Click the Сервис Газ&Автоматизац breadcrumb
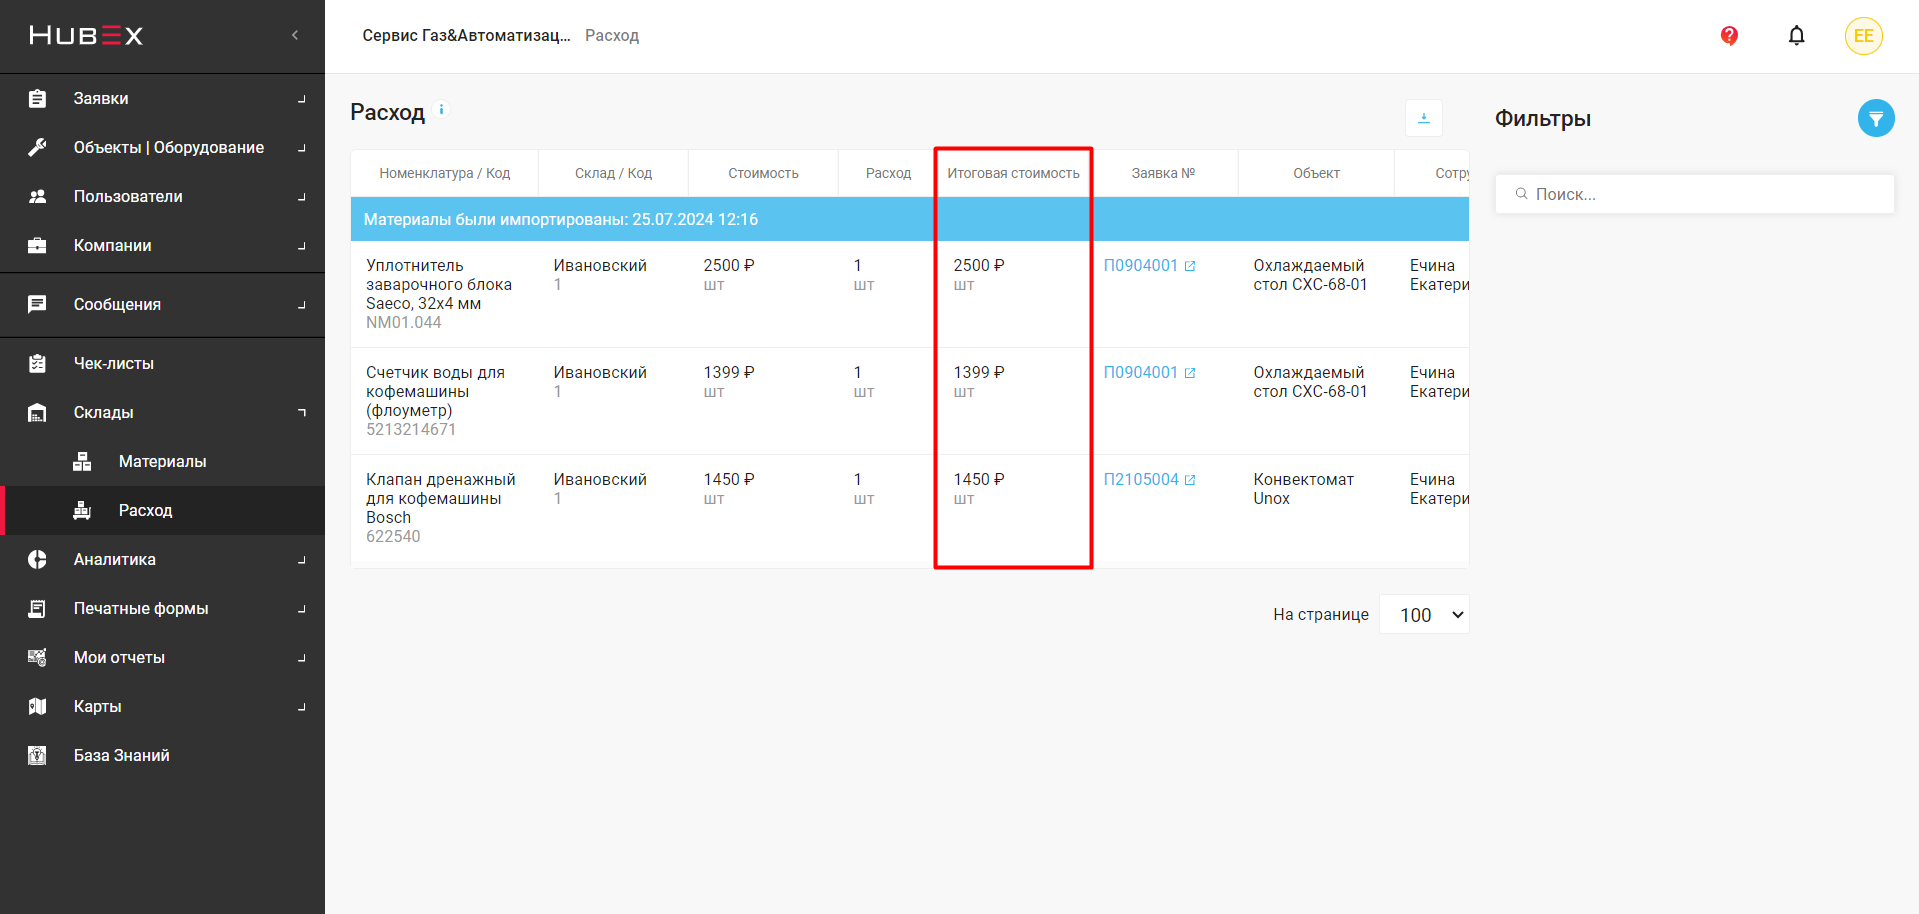1919x914 pixels. [466, 36]
